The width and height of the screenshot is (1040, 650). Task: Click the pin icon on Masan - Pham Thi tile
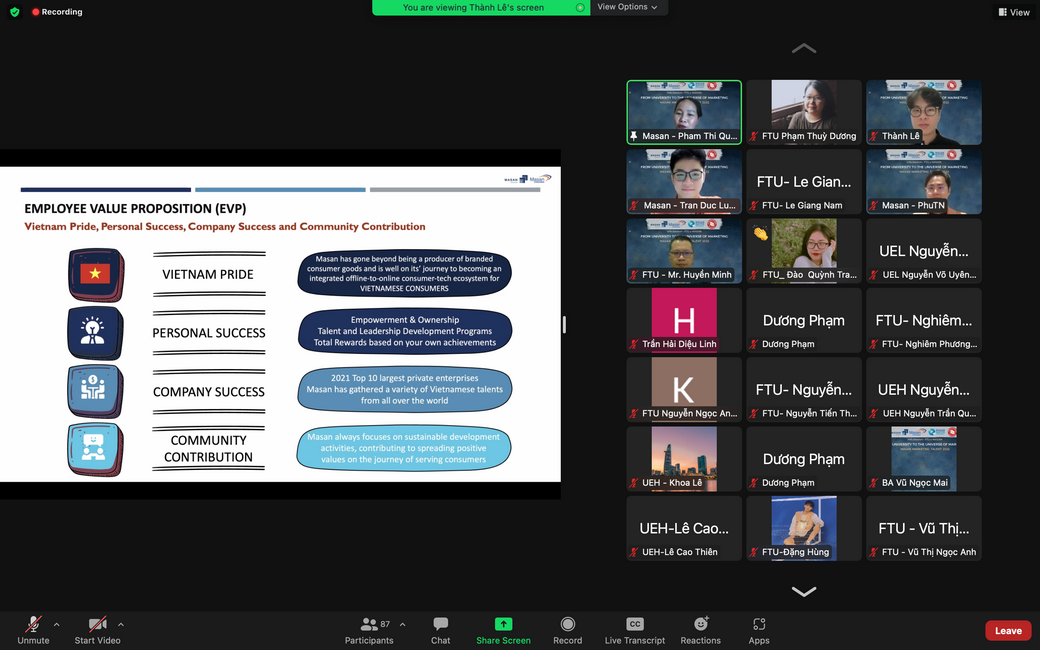[x=634, y=136]
